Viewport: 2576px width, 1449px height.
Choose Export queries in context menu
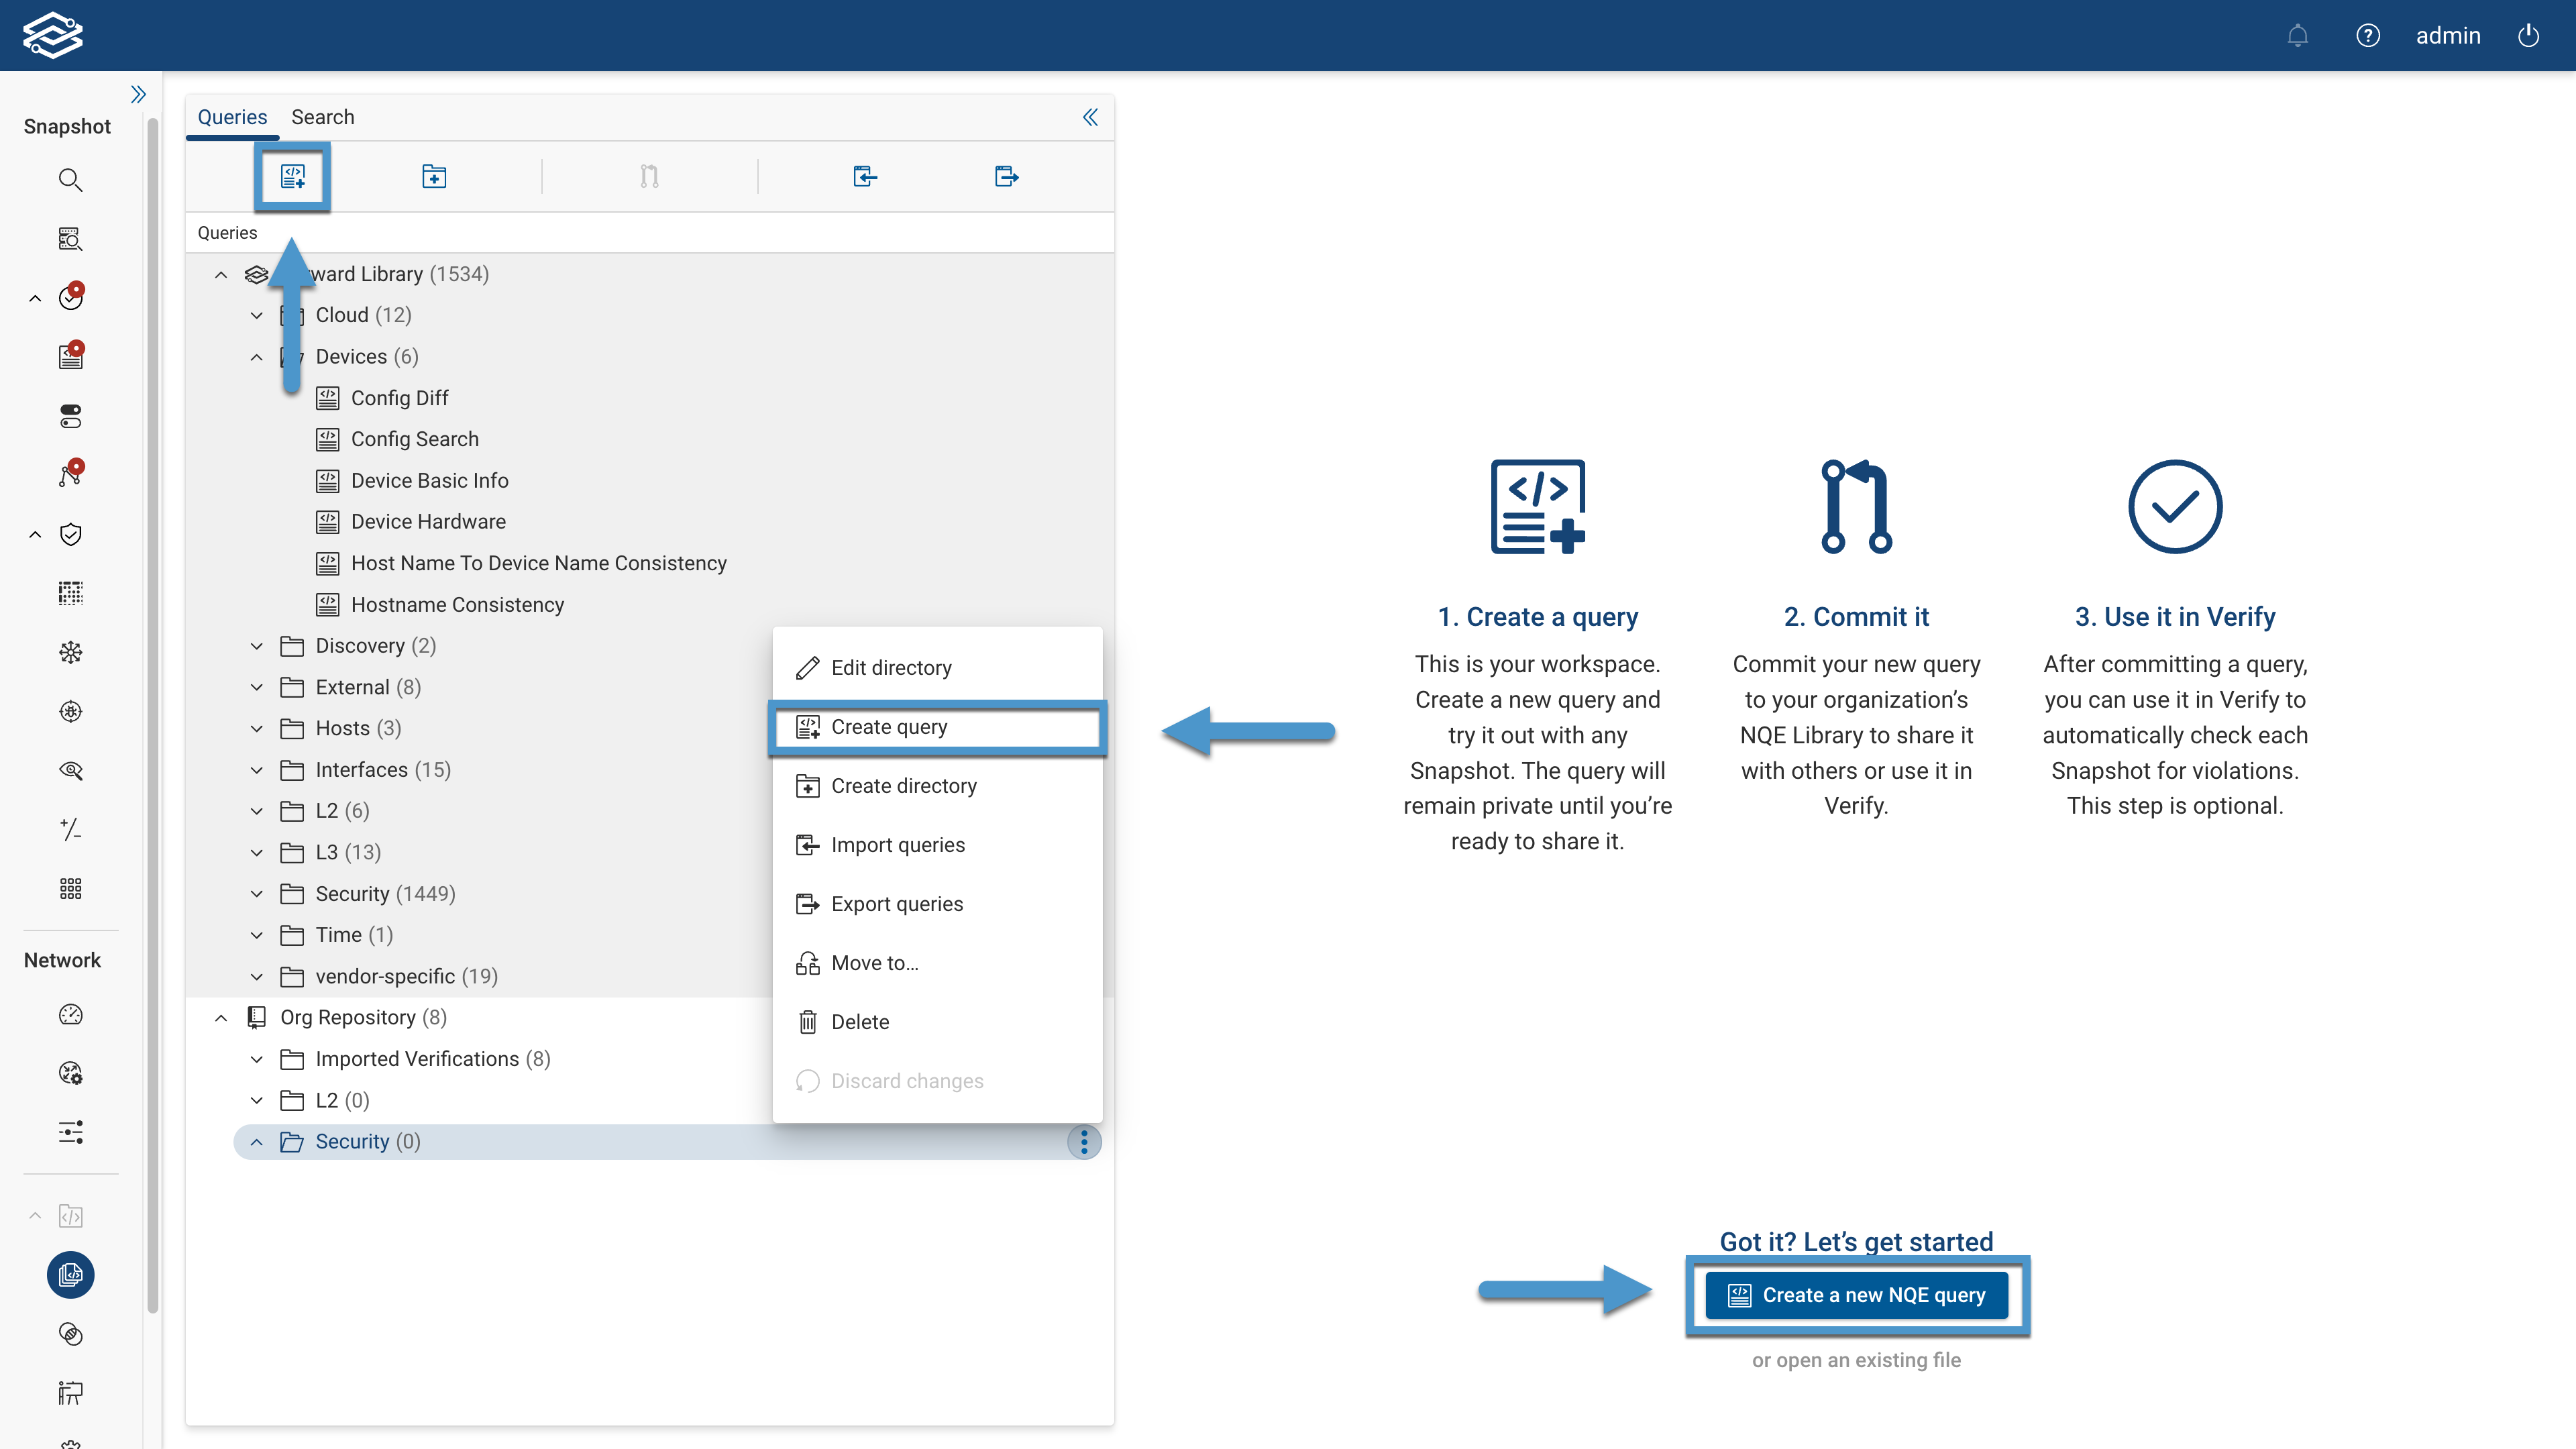897,904
